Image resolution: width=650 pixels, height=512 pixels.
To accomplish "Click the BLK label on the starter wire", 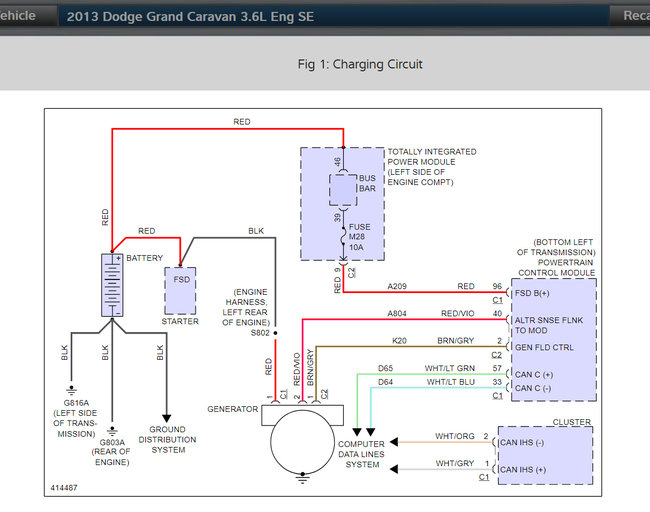I will 256,231.
